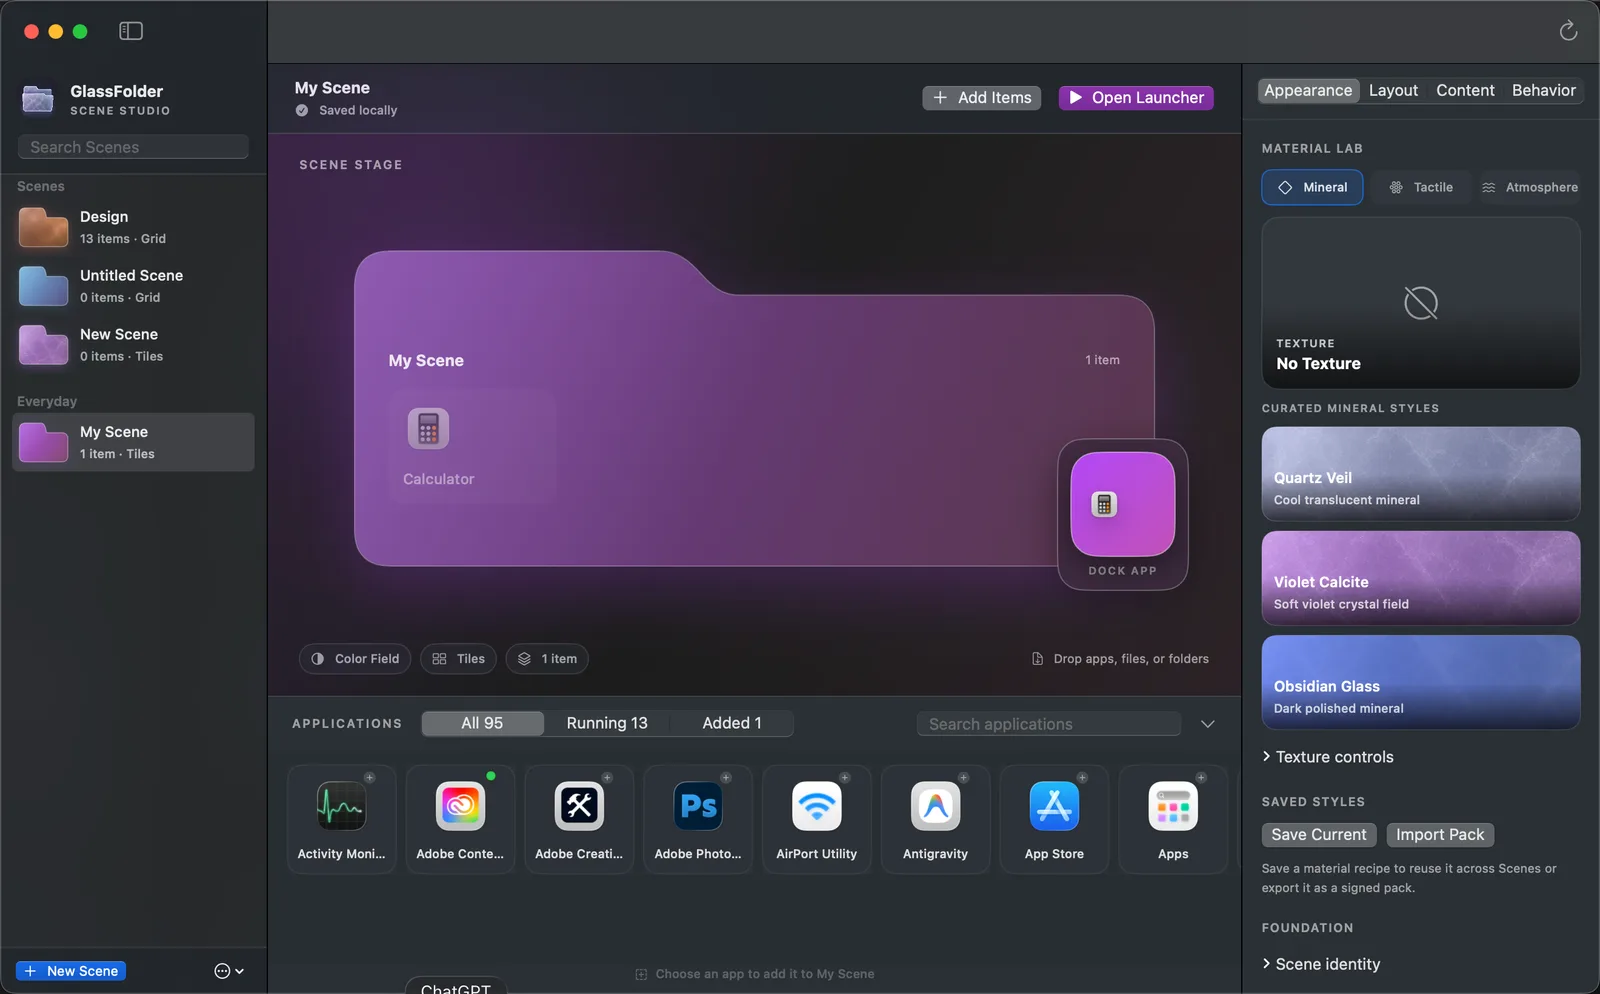This screenshot has height=994, width=1600.
Task: Click the Calculator app icon in My Scene
Action: (428, 429)
